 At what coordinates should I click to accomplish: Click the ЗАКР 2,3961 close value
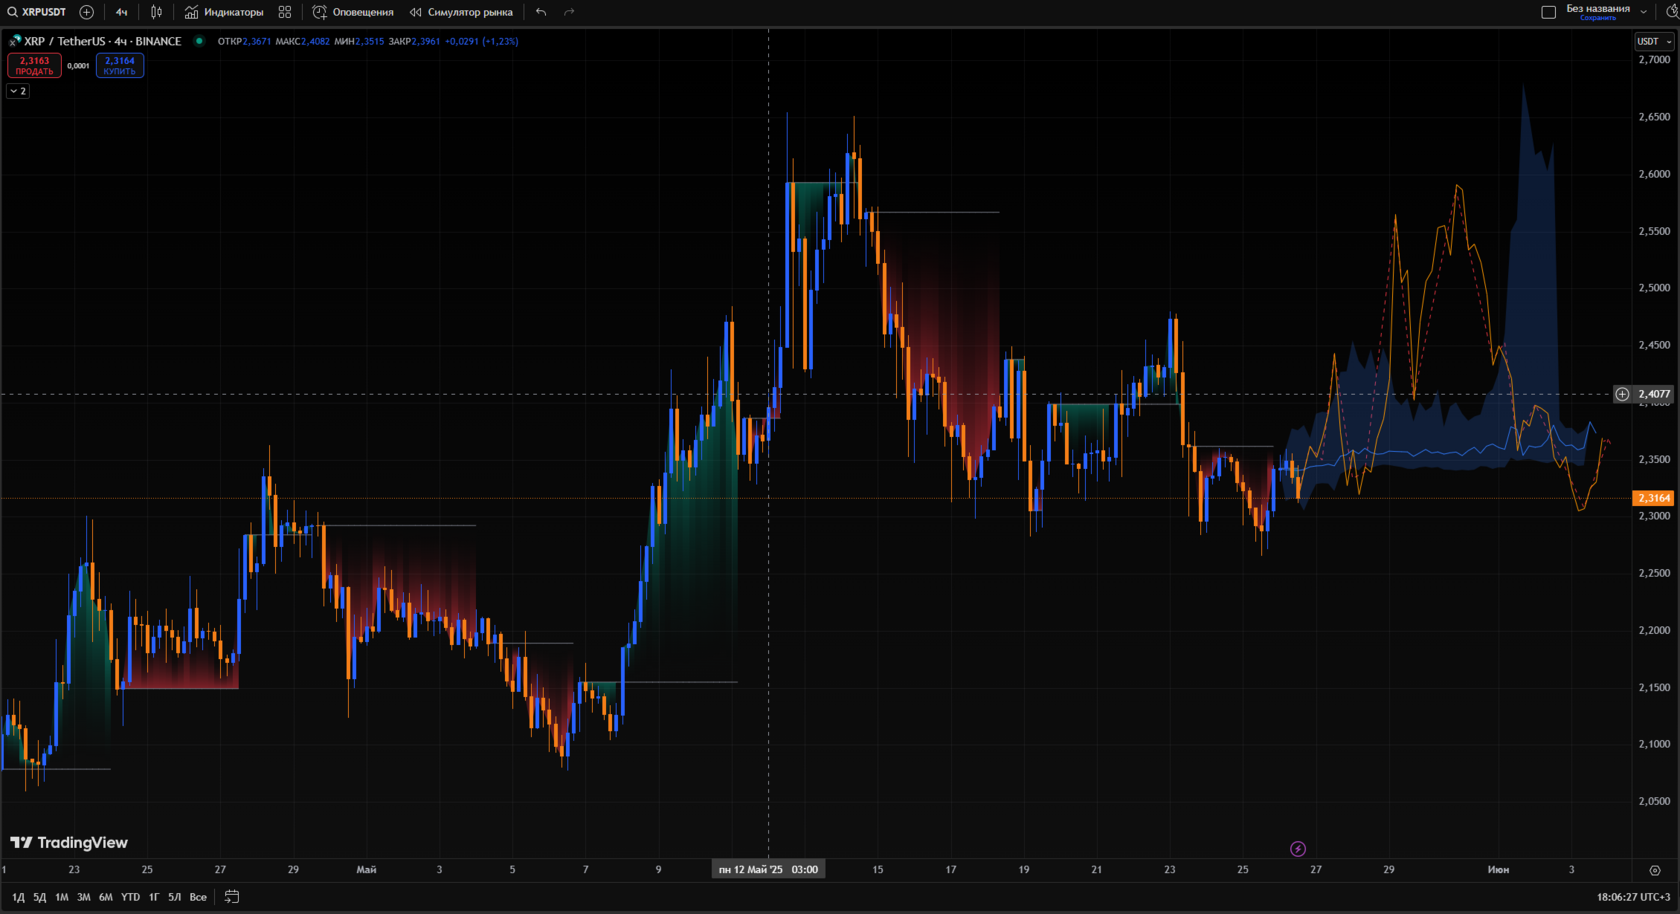[x=414, y=41]
